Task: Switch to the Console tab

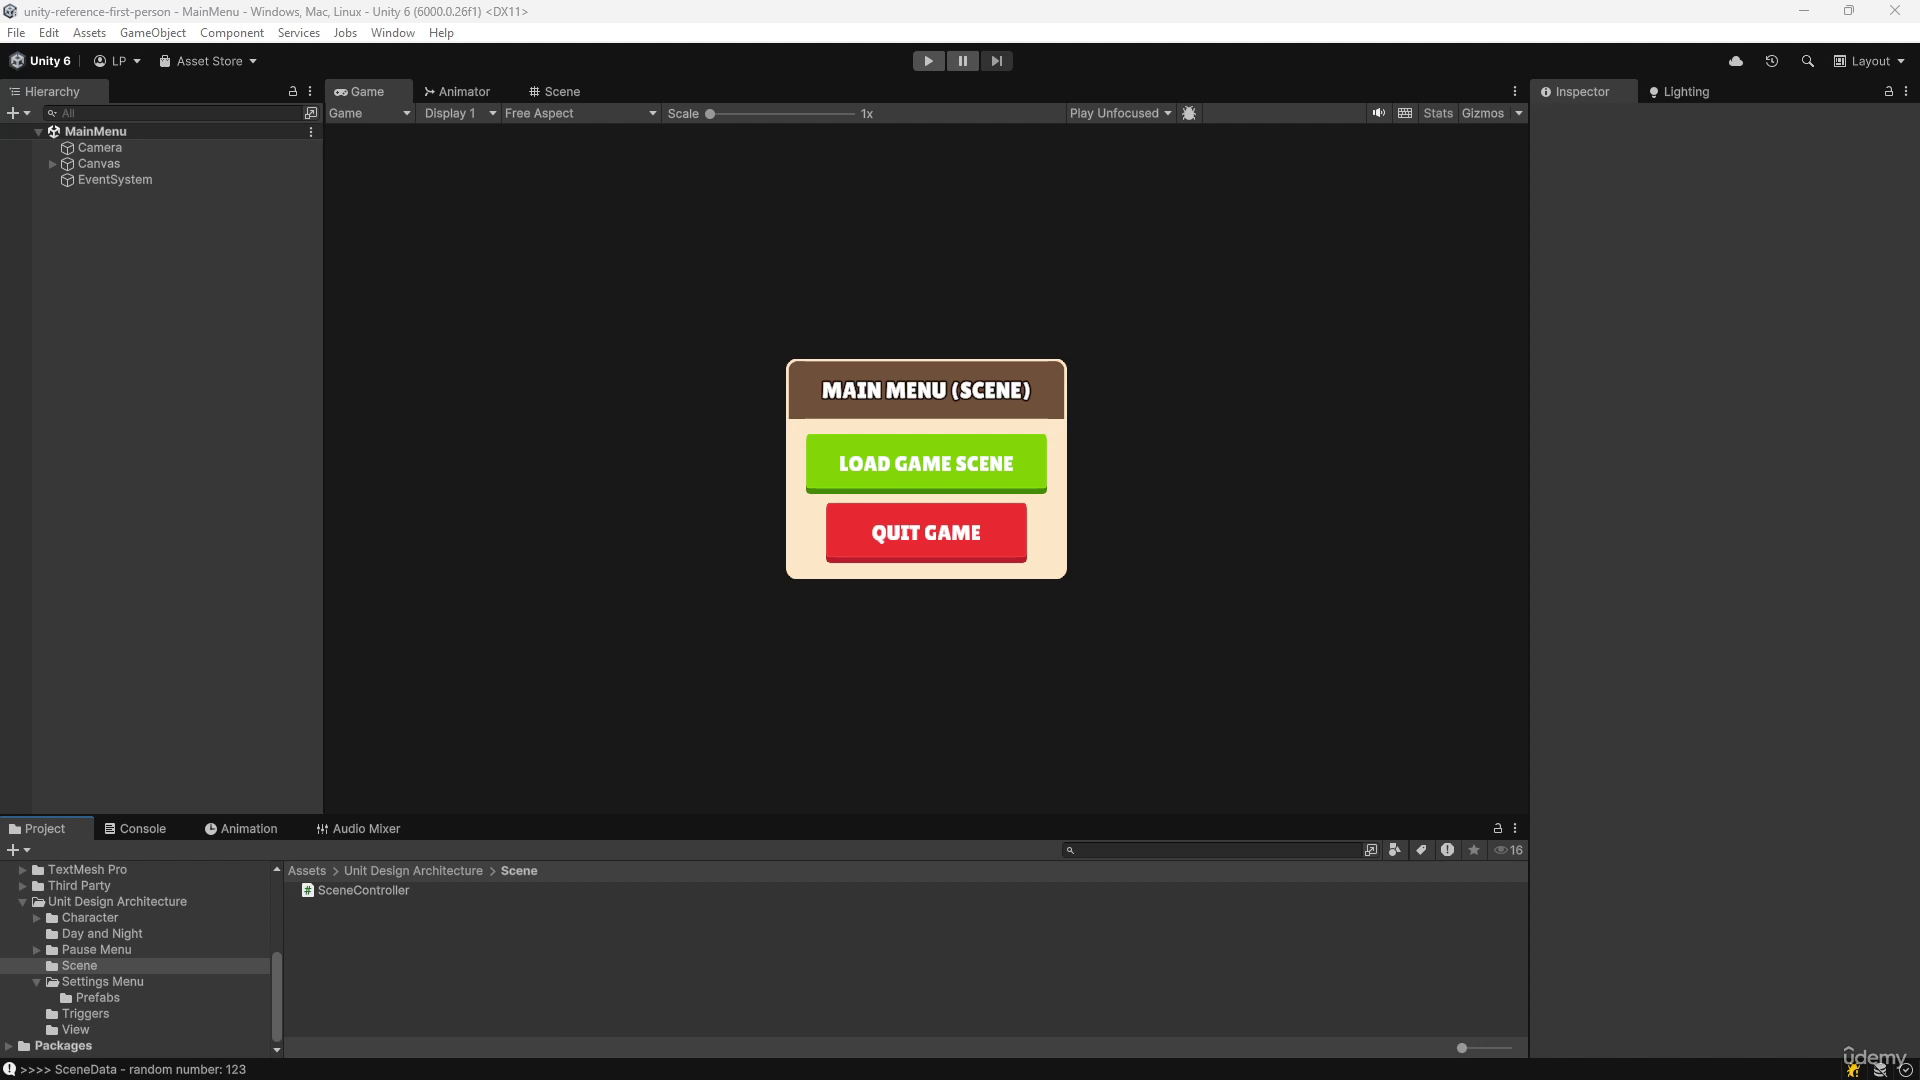Action: pos(135,829)
